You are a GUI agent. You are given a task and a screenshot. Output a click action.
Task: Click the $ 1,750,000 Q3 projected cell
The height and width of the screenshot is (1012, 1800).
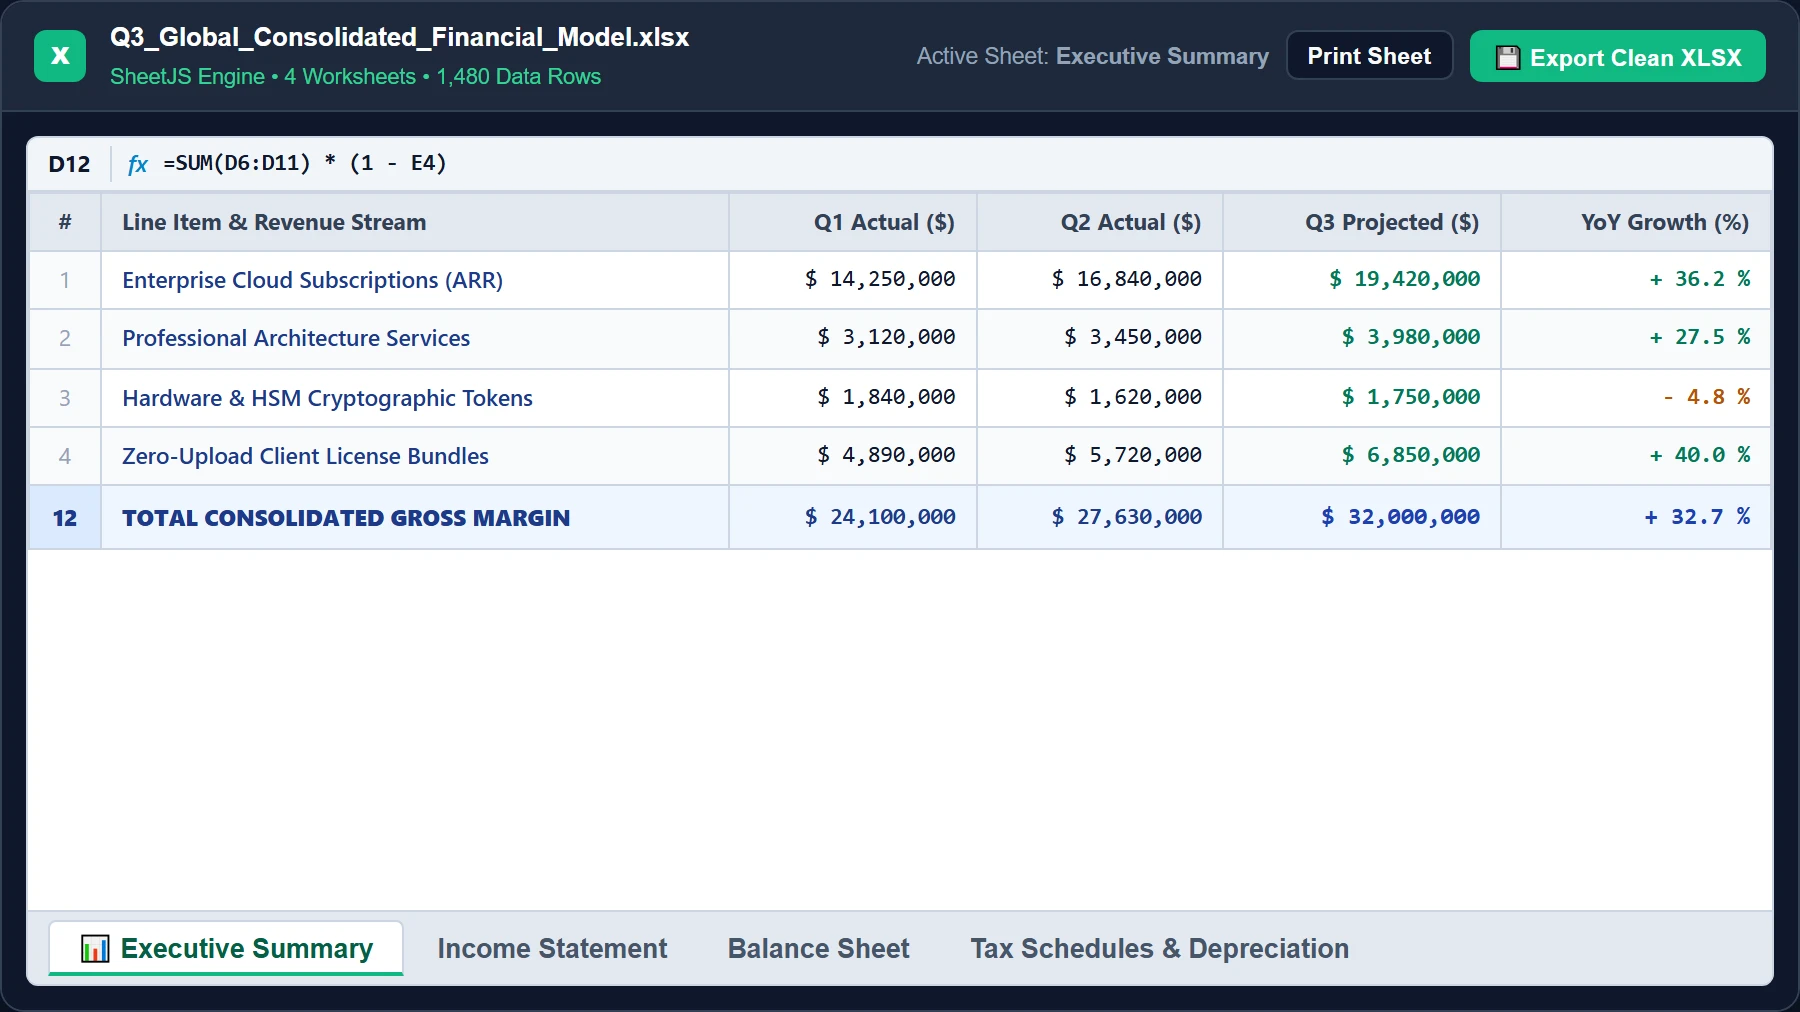[x=1362, y=398]
